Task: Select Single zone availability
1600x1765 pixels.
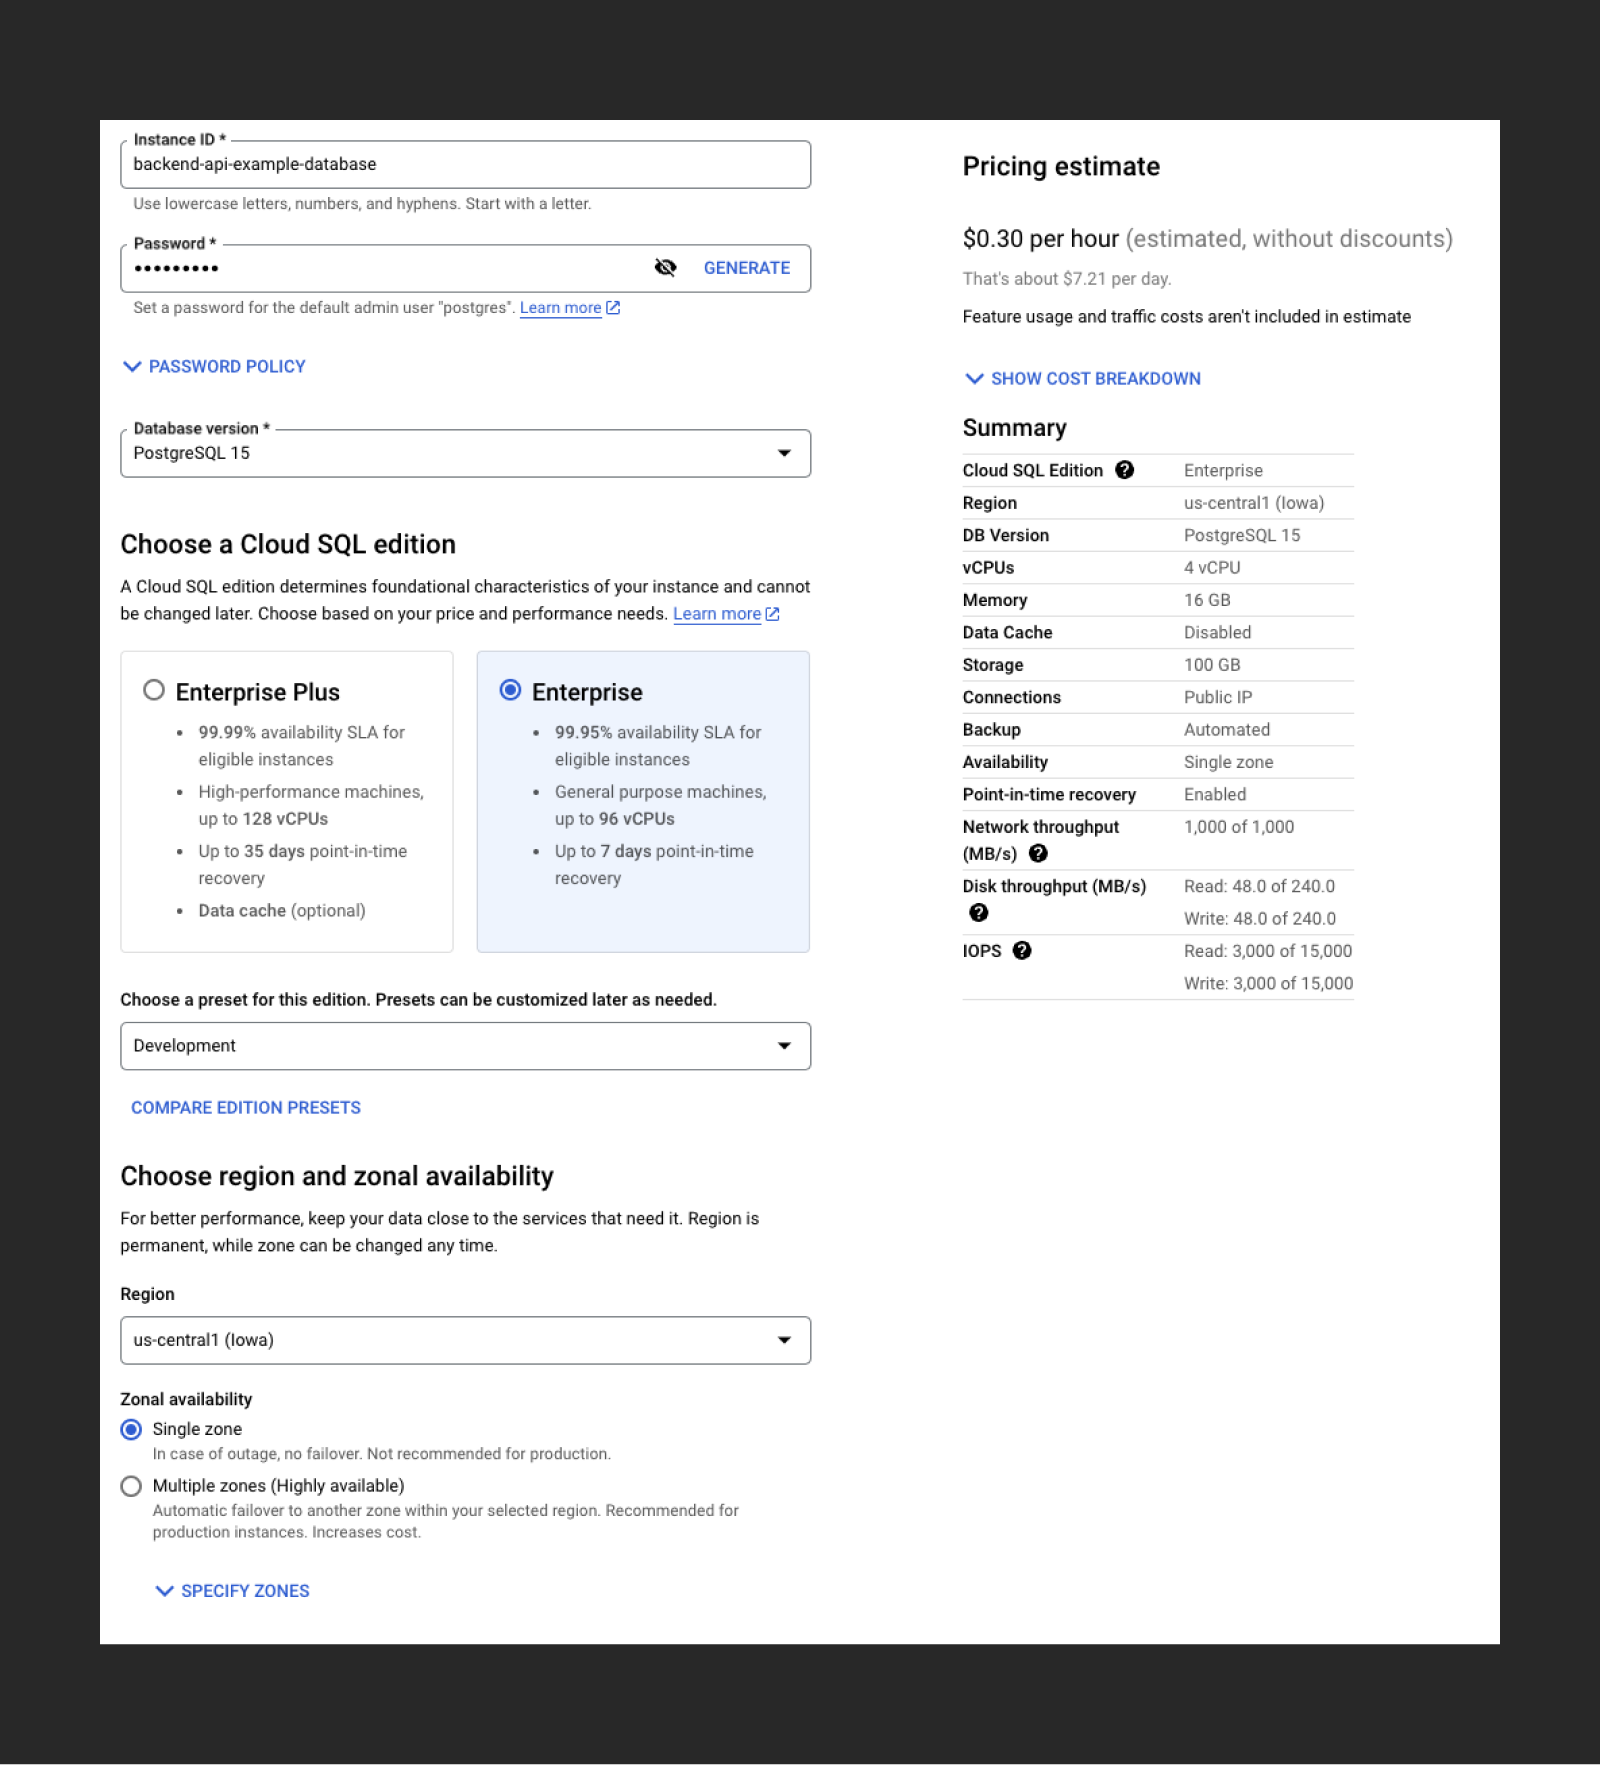Action: pos(131,1429)
